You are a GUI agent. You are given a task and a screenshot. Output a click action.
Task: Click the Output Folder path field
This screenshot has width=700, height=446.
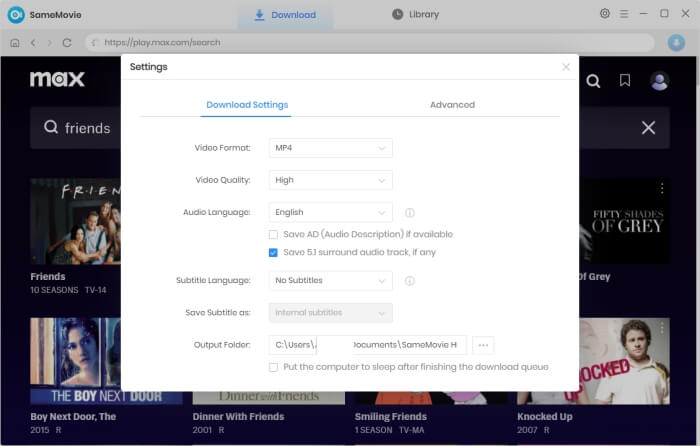pyautogui.click(x=367, y=345)
